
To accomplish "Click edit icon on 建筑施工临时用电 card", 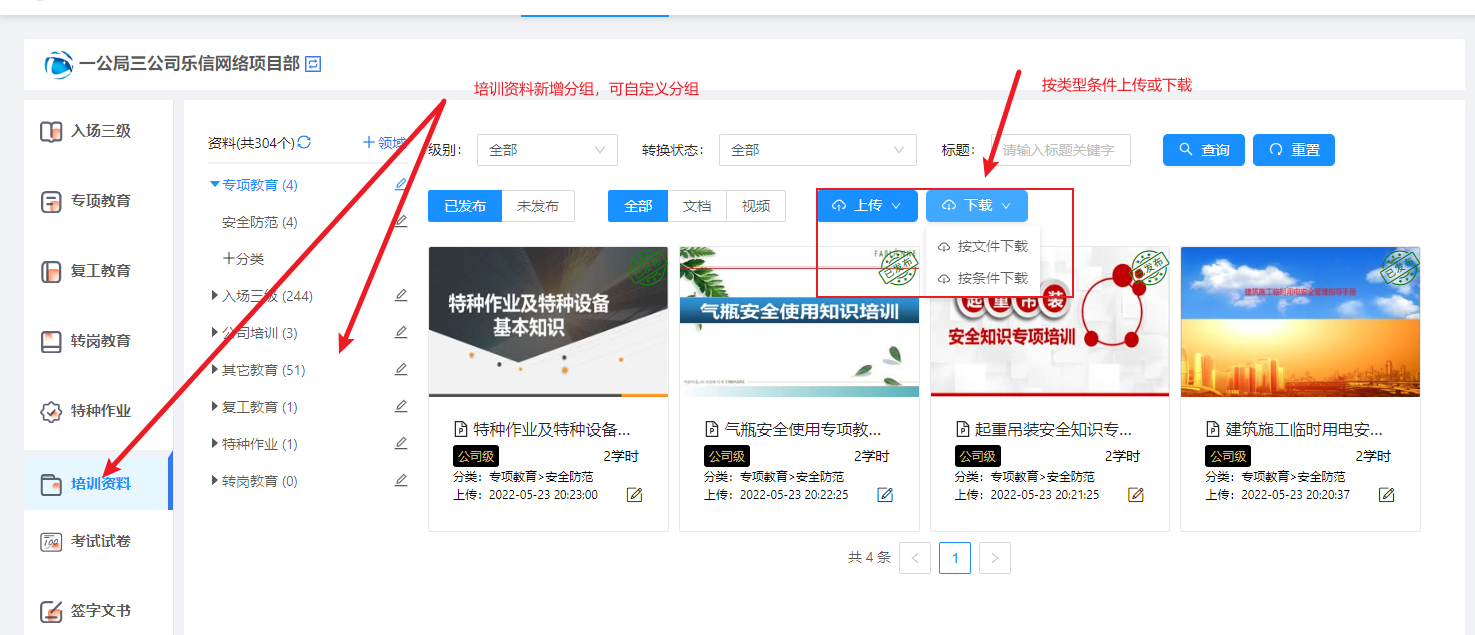I will pyautogui.click(x=1386, y=495).
